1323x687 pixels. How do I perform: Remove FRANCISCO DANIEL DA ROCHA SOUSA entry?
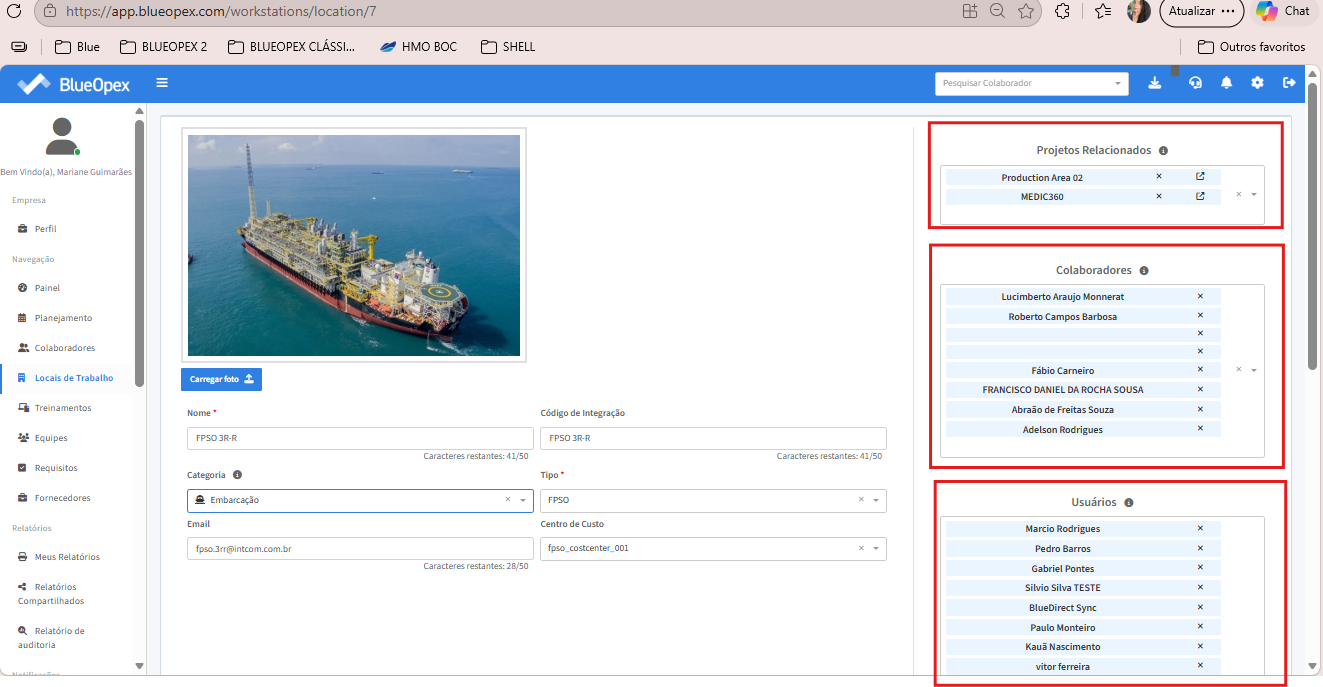[x=1200, y=389]
